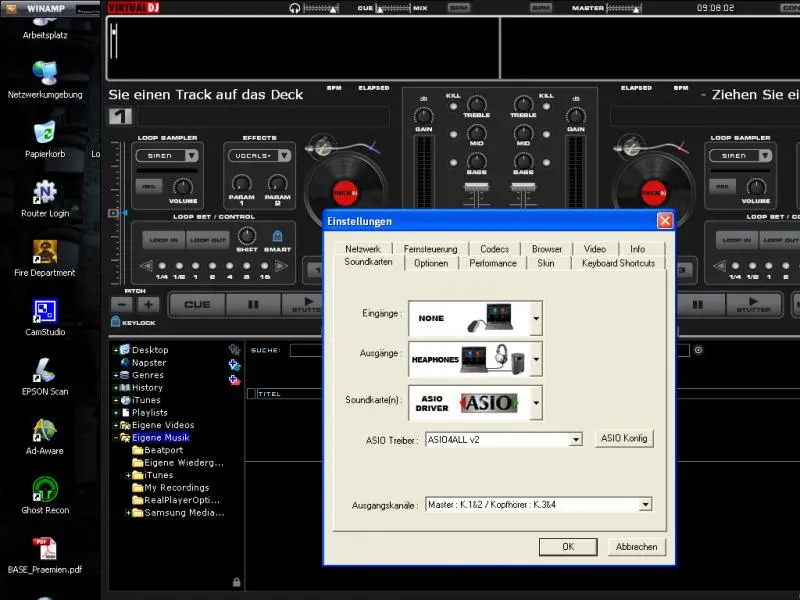Open the Eingänge input dropdown
Viewport: 800px width, 600px height.
click(536, 320)
